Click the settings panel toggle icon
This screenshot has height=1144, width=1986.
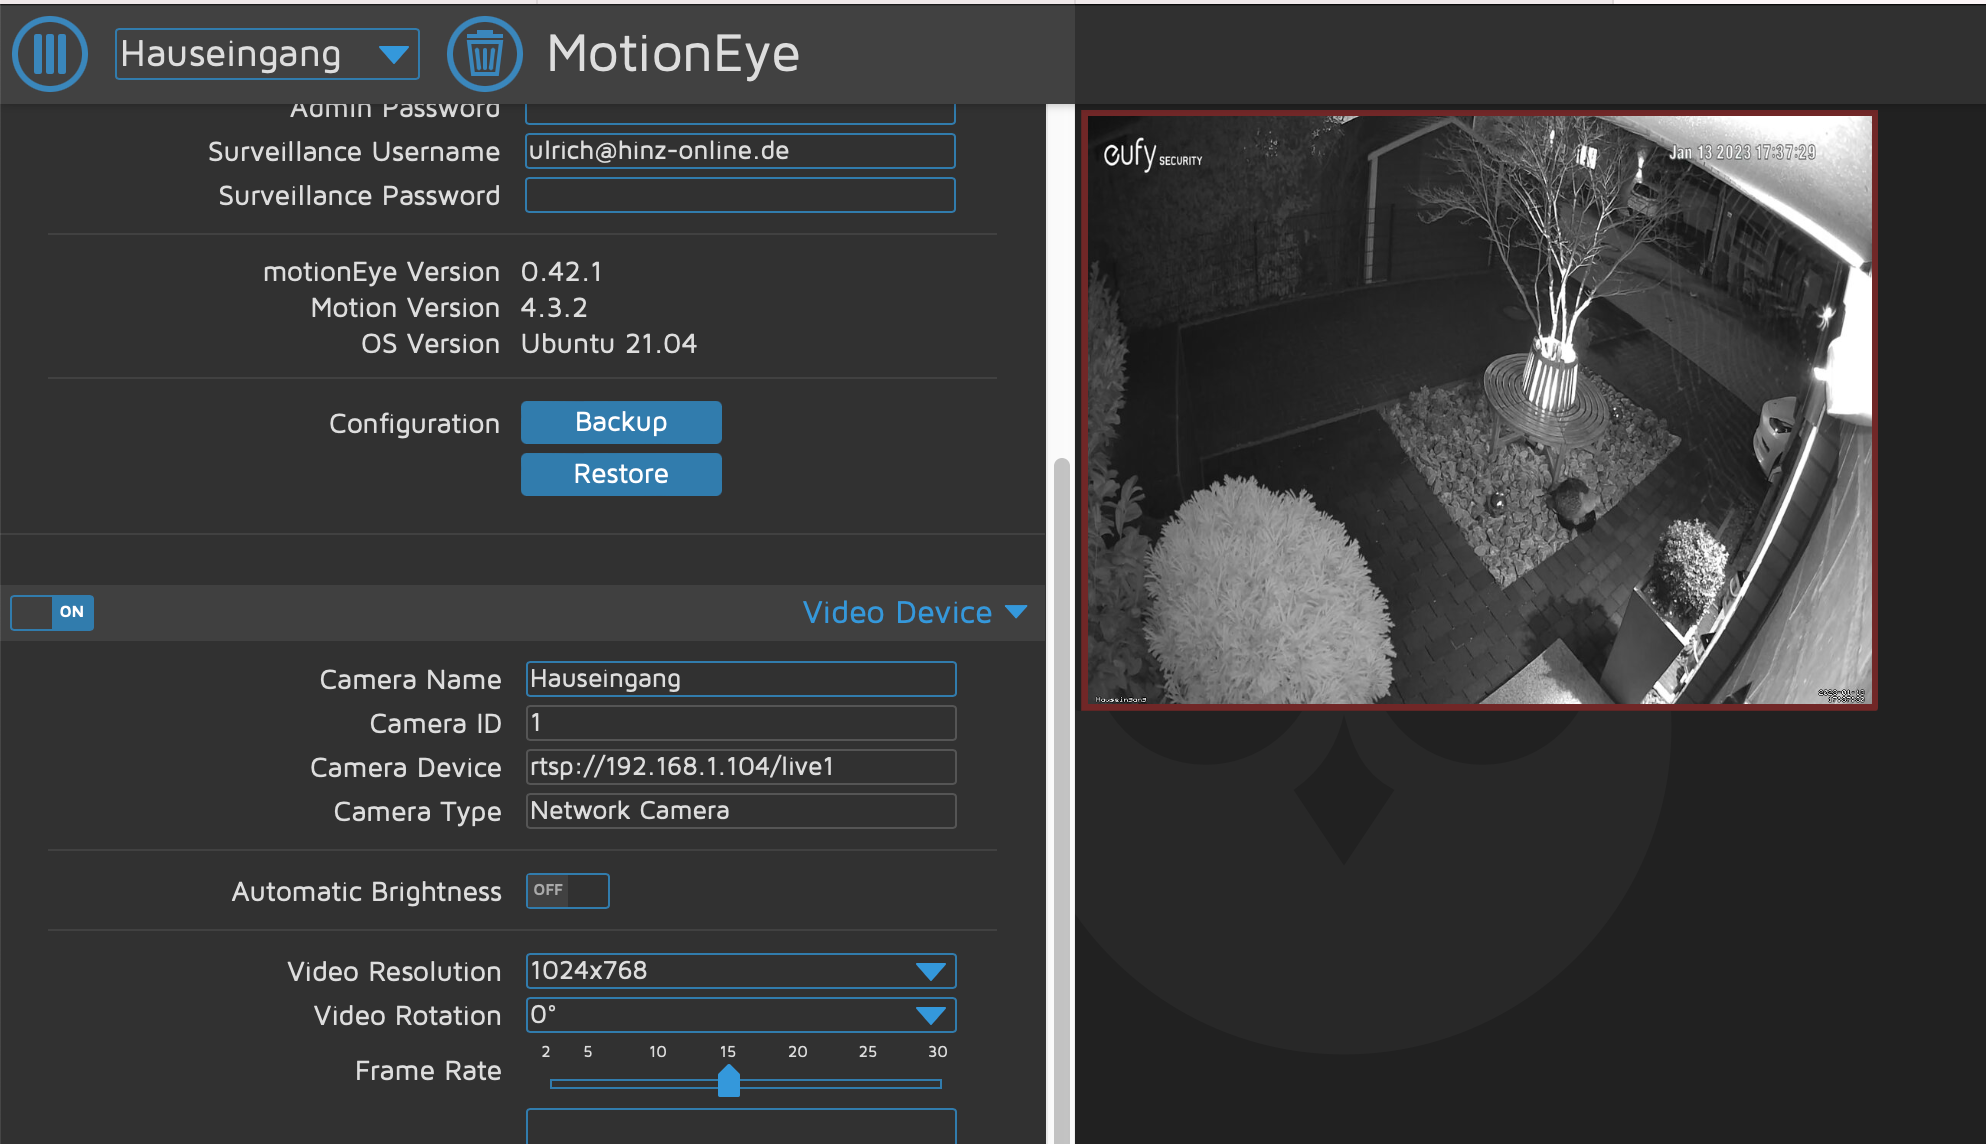(x=50, y=54)
